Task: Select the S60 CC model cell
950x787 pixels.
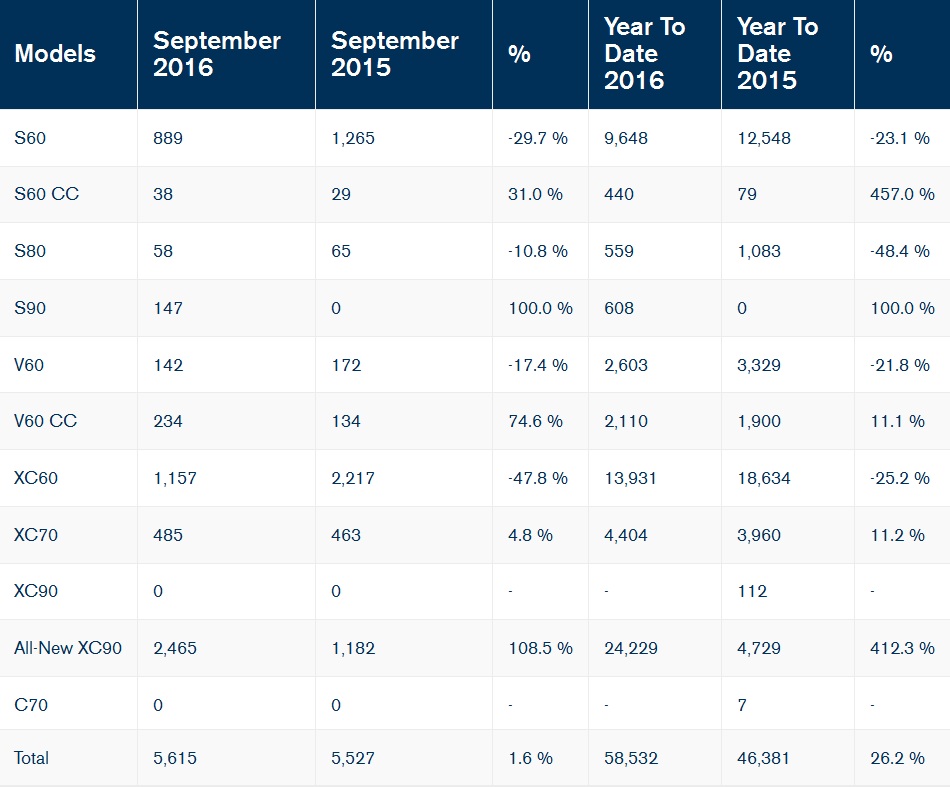Action: (46, 194)
